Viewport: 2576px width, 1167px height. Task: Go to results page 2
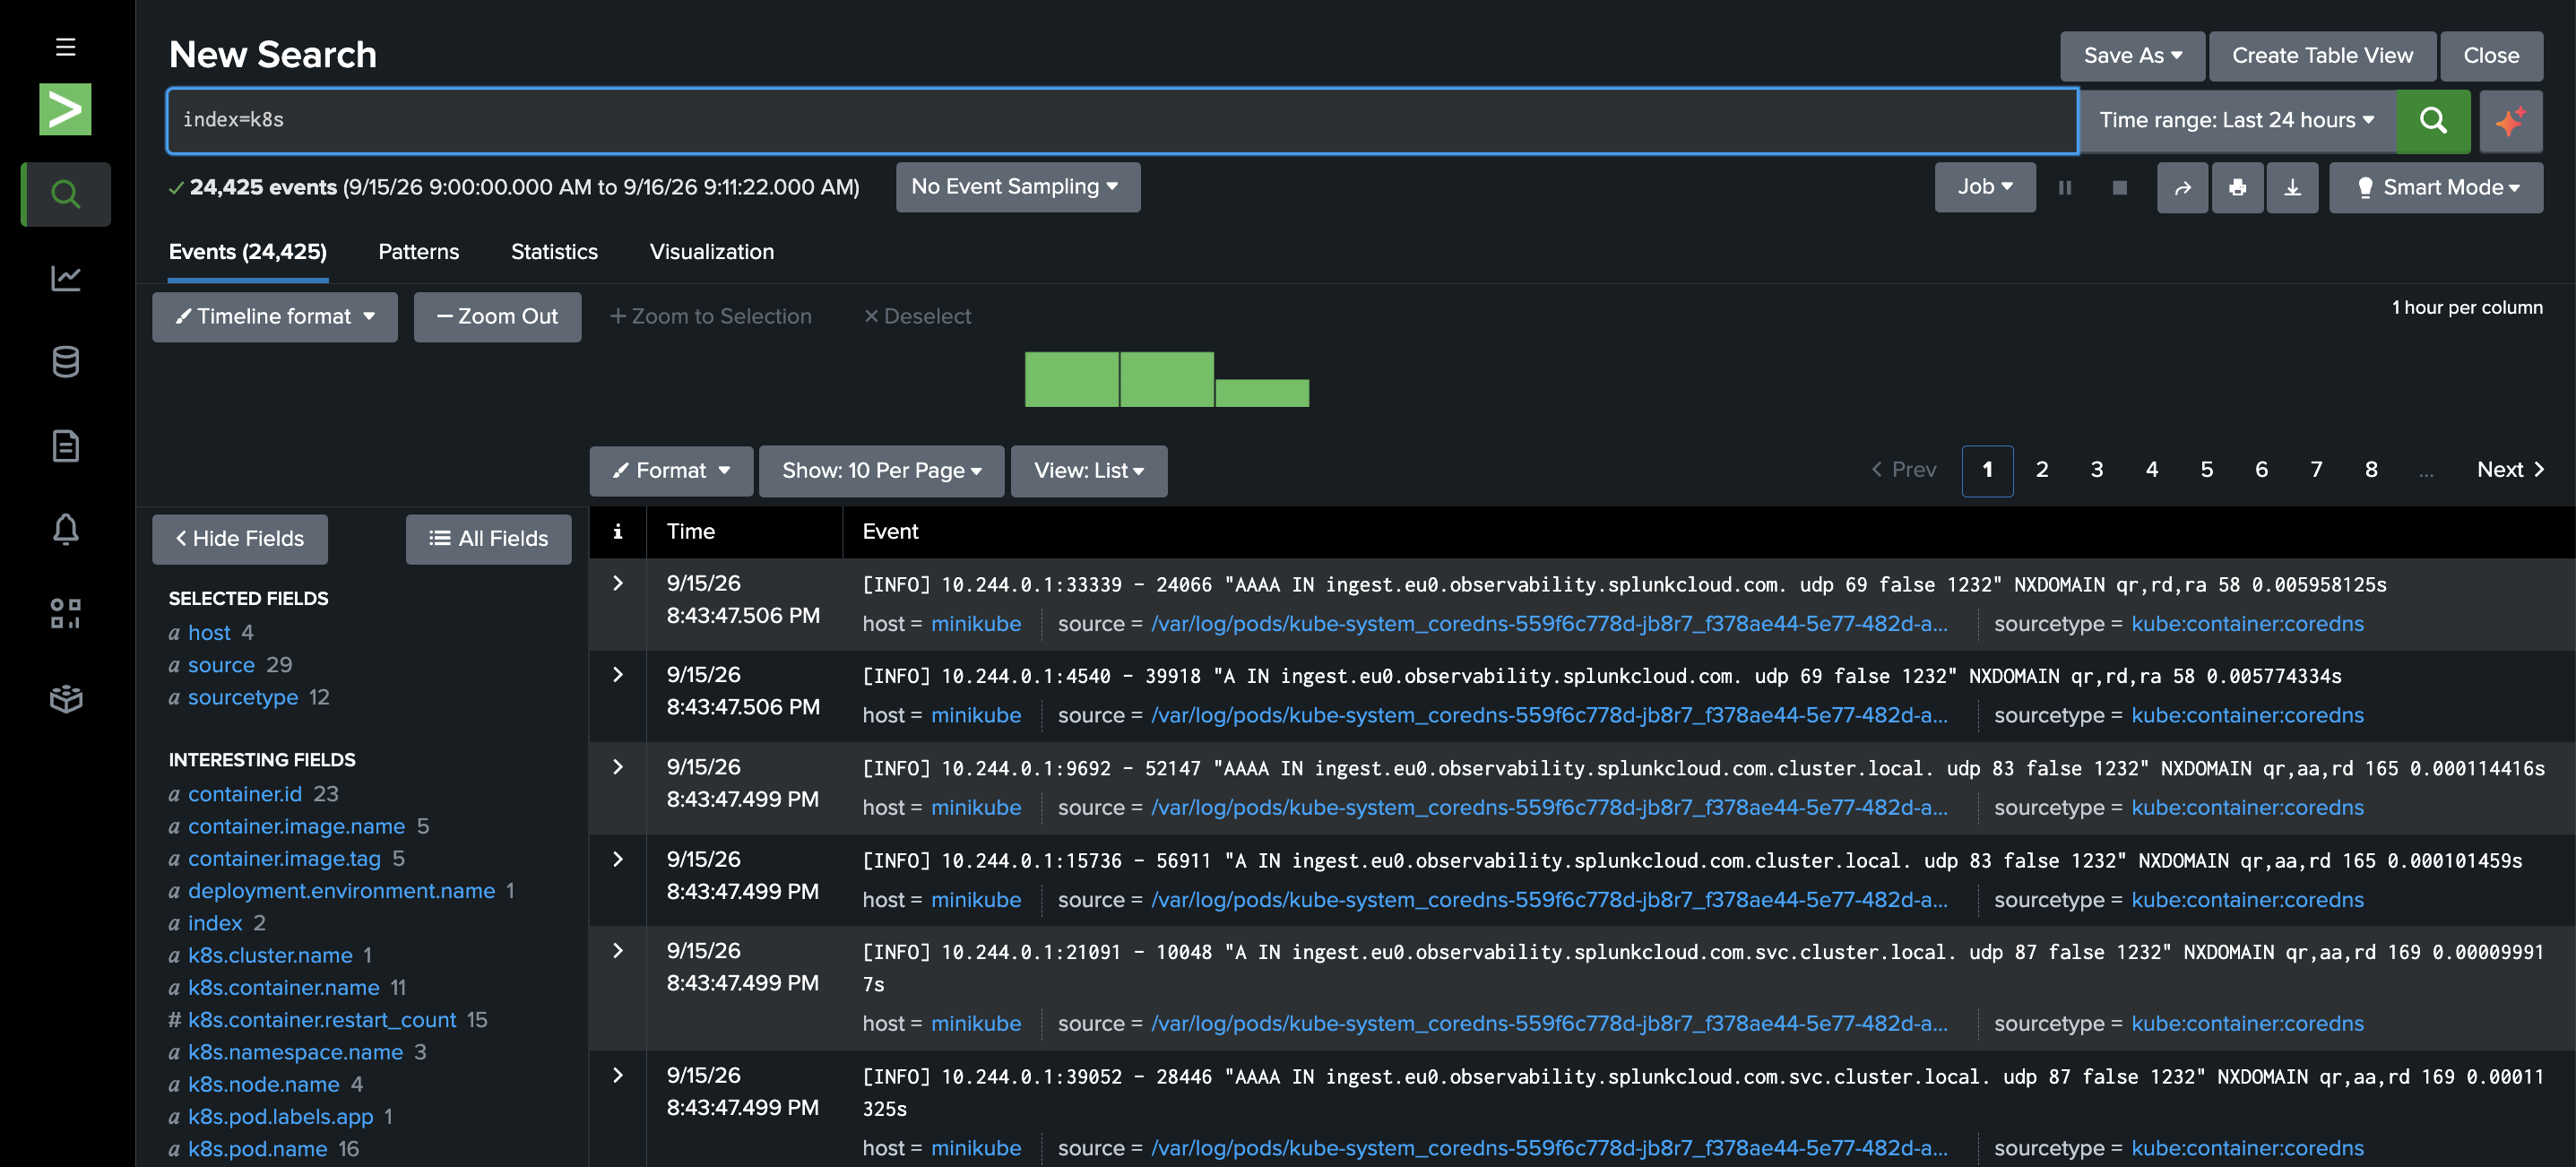coord(2041,470)
